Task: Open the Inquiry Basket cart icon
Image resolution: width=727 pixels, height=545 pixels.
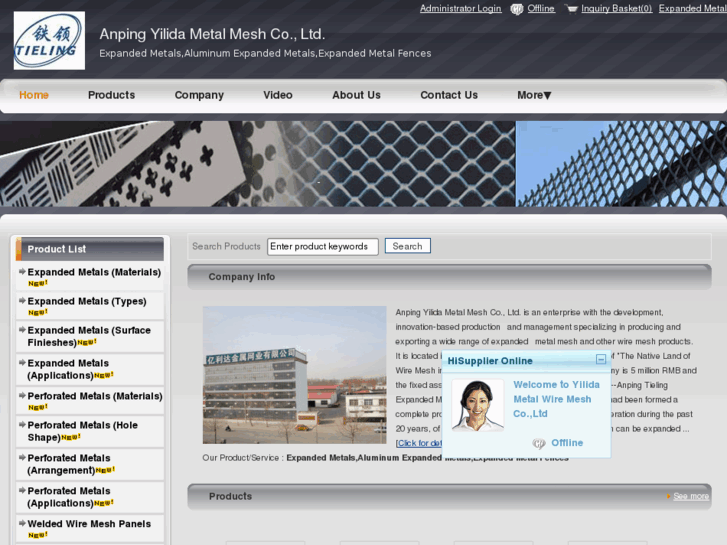Action: coord(571,9)
